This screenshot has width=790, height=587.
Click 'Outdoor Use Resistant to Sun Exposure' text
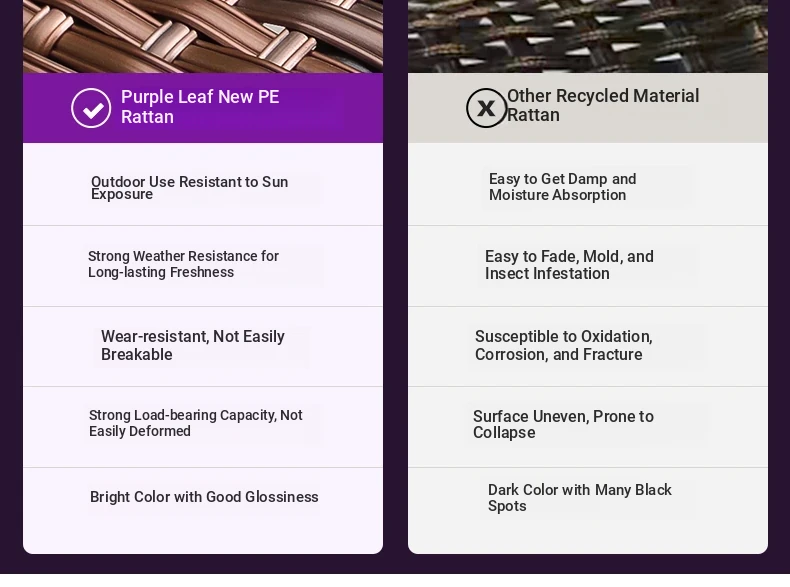[x=189, y=187]
